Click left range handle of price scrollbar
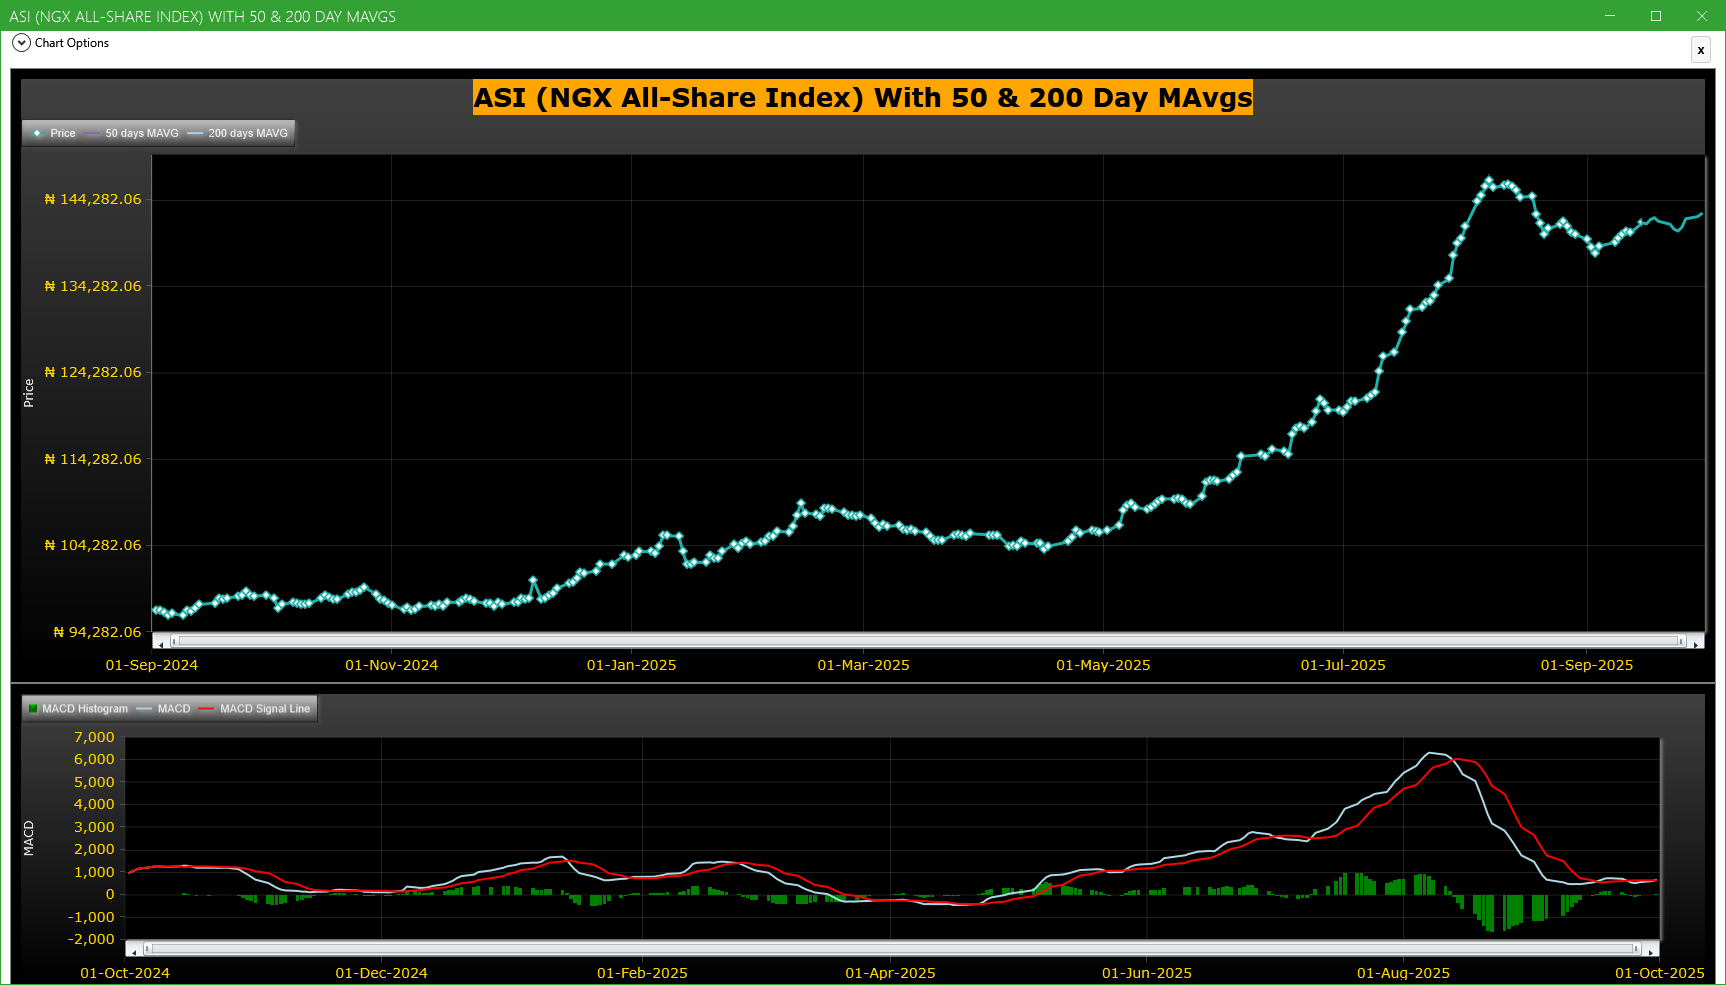The image size is (1726, 985). (174, 641)
